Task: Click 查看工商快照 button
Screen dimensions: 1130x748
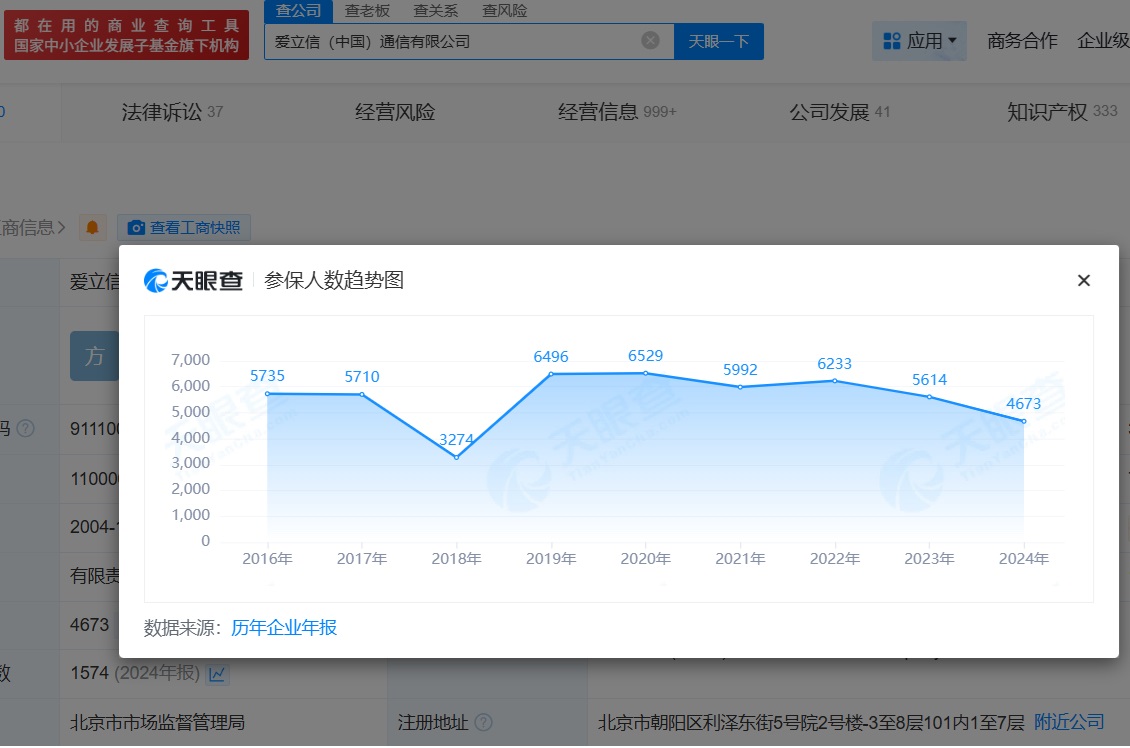Action: pos(184,228)
